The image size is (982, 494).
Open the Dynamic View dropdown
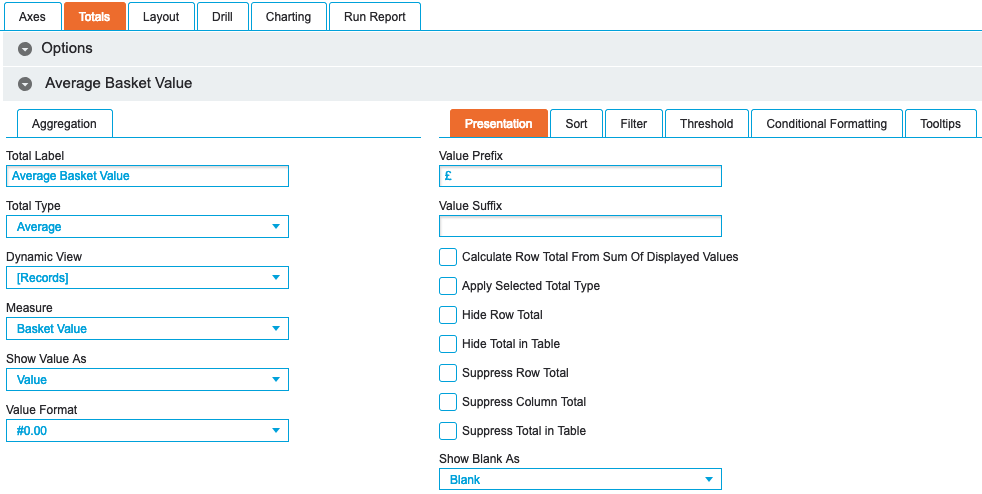coord(147,278)
